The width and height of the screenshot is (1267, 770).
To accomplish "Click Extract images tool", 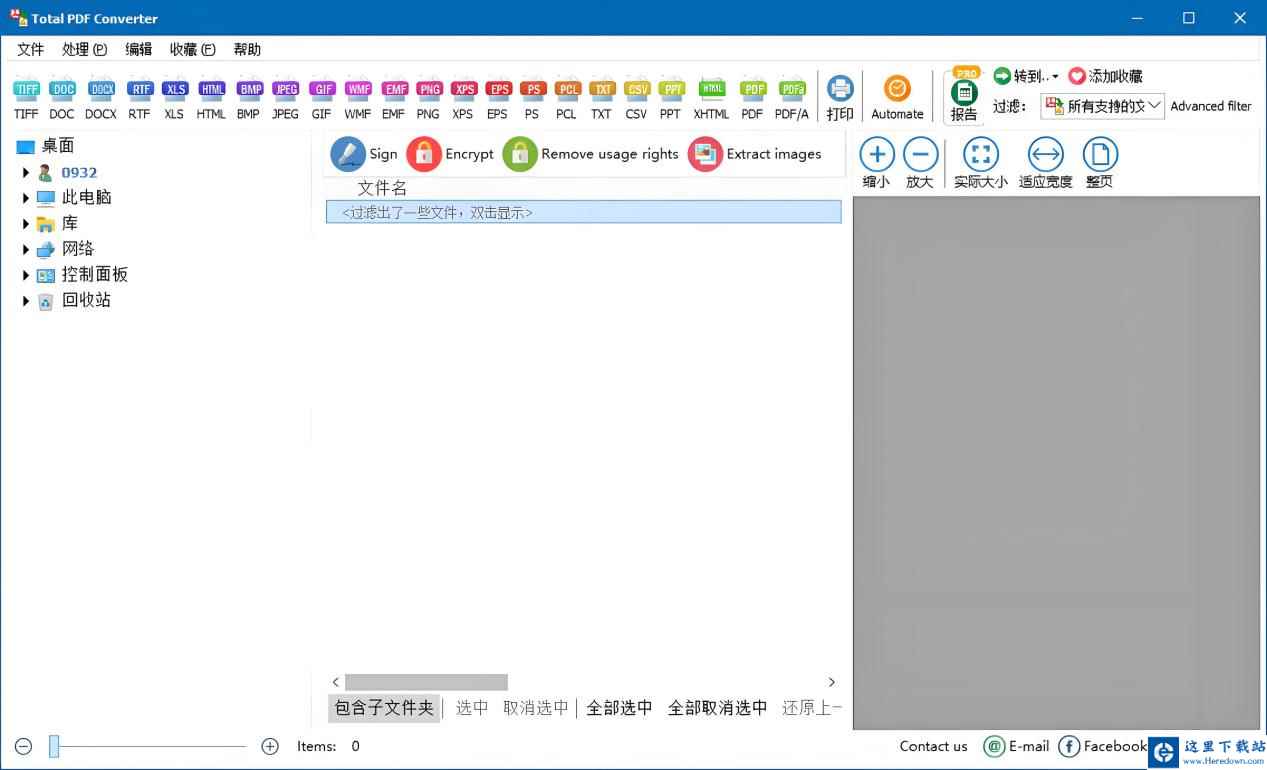I will click(x=755, y=154).
